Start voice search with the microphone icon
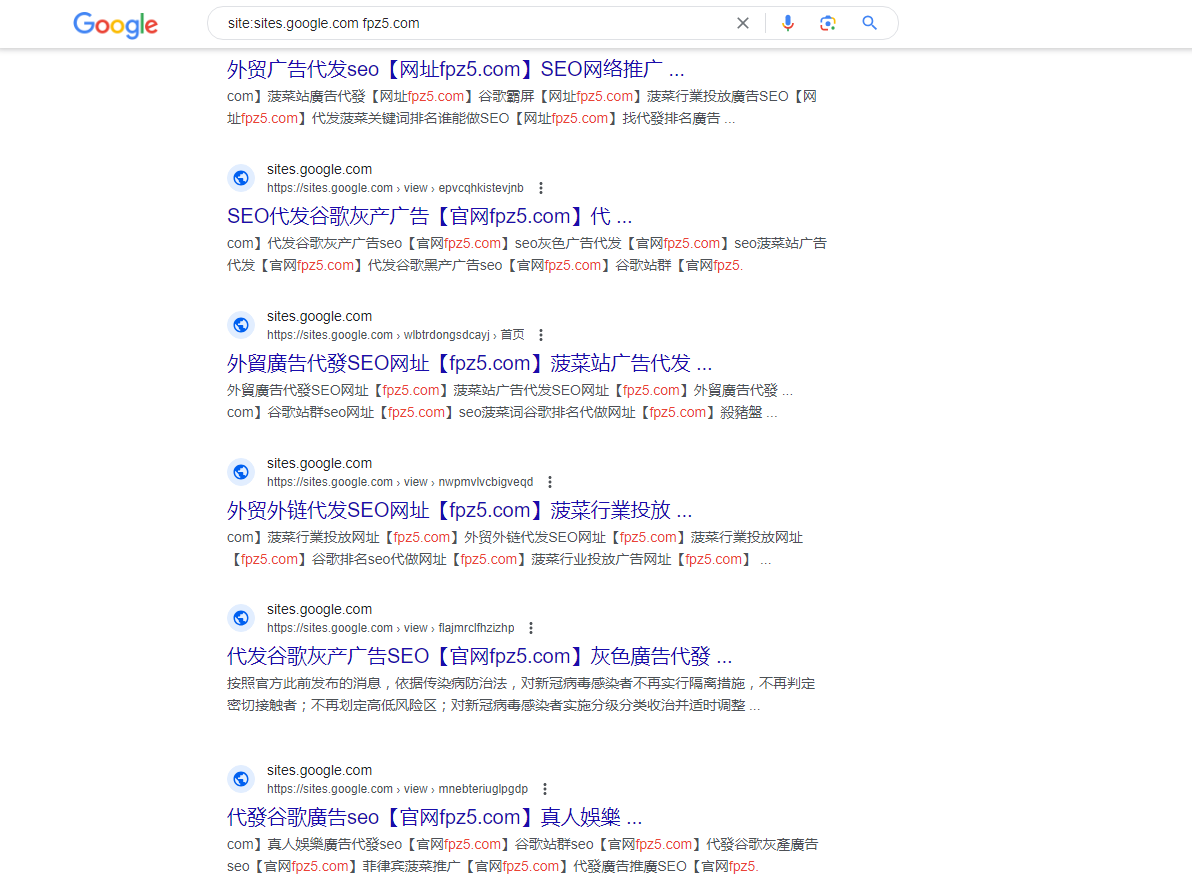1192x896 pixels. point(788,24)
